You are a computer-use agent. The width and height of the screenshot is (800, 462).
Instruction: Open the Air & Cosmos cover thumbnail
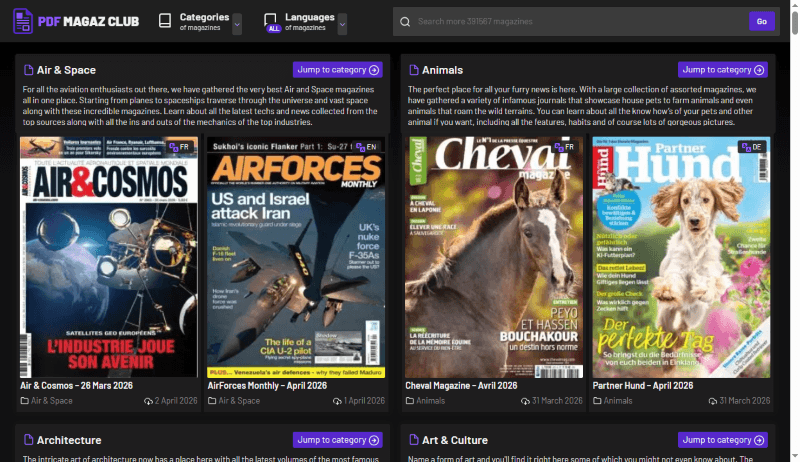click(109, 257)
